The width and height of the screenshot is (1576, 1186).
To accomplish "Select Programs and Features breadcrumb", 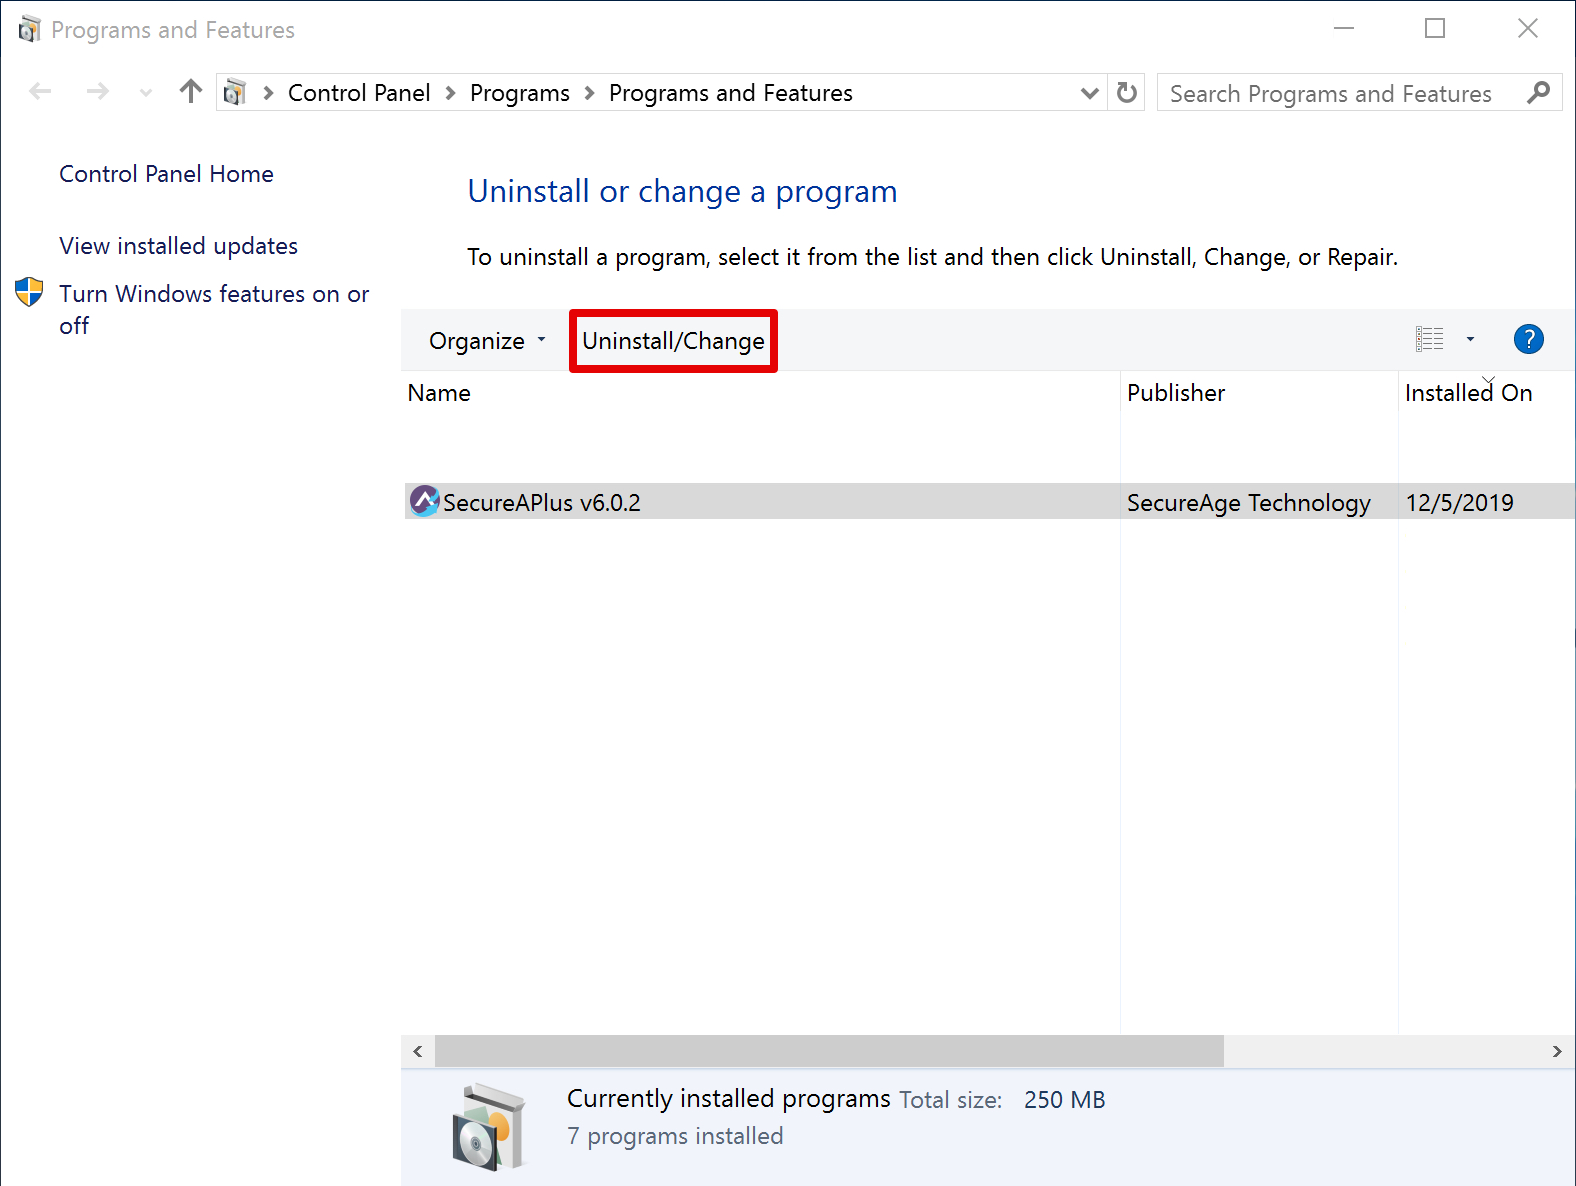I will point(731,93).
